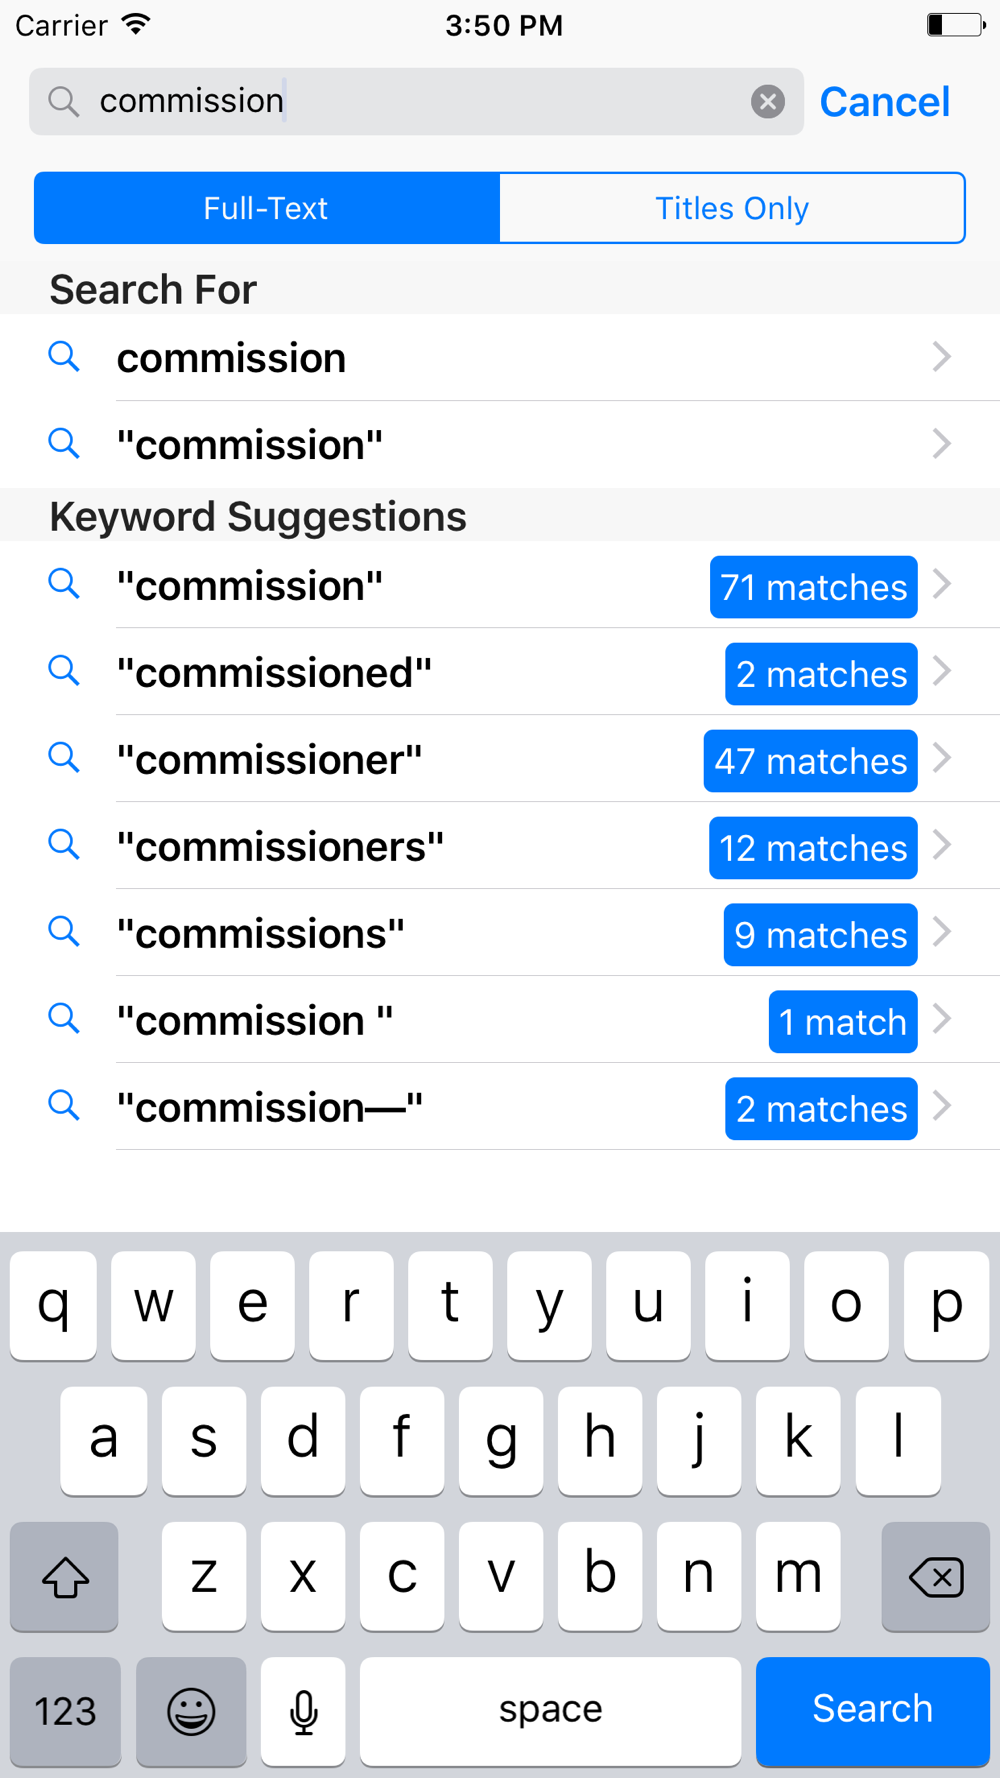Select the 71 matches "commission" suggestion
Screen dimensions: 1000x1778
pos(500,585)
